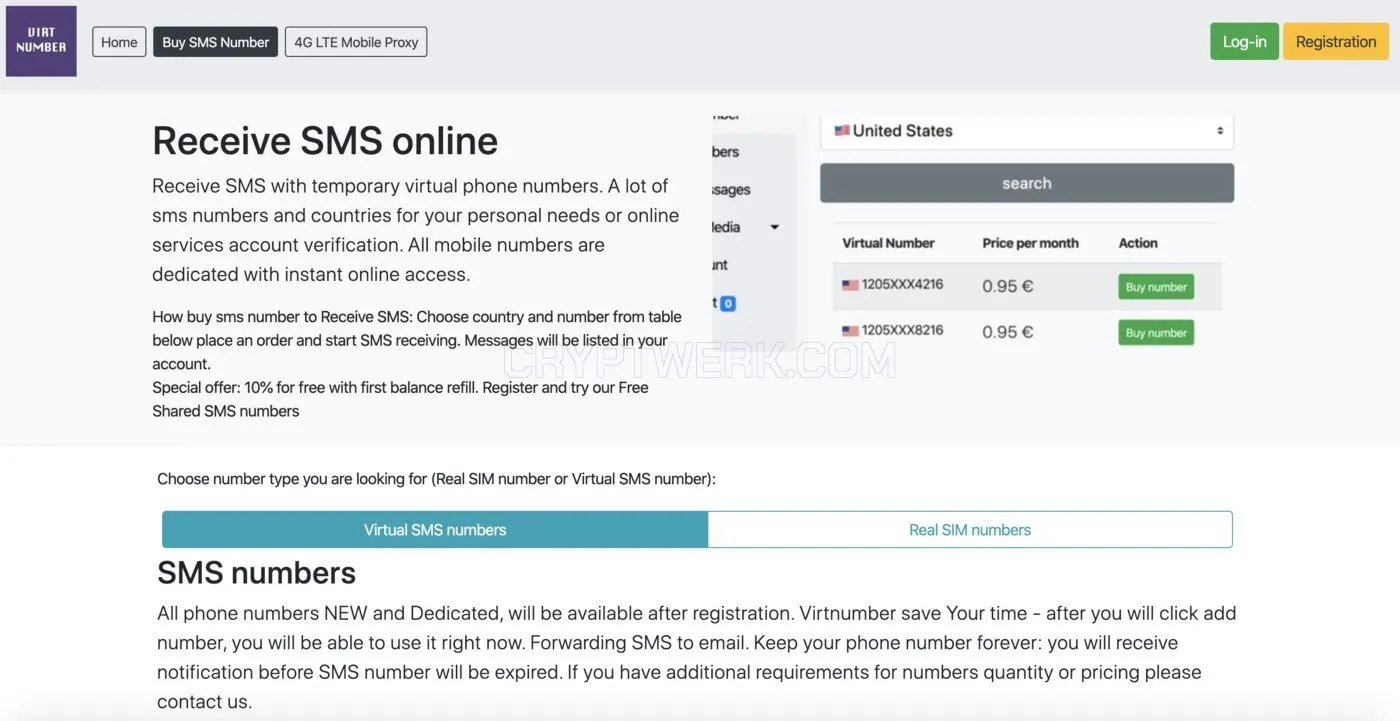Click the Receive SMS online heading
Image resolution: width=1400 pixels, height=721 pixels.
[x=325, y=141]
